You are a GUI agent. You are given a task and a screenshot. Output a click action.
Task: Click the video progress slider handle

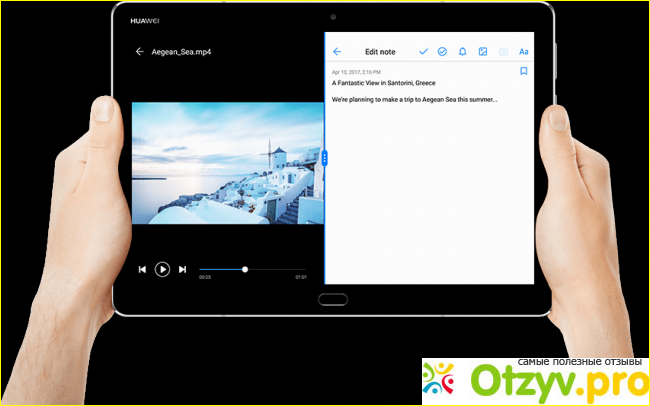pos(245,269)
